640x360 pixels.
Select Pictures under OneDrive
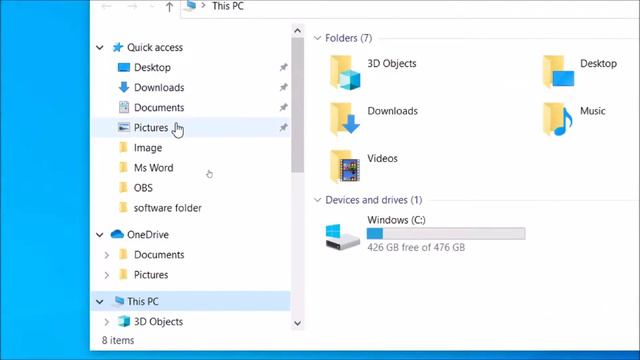tap(151, 275)
